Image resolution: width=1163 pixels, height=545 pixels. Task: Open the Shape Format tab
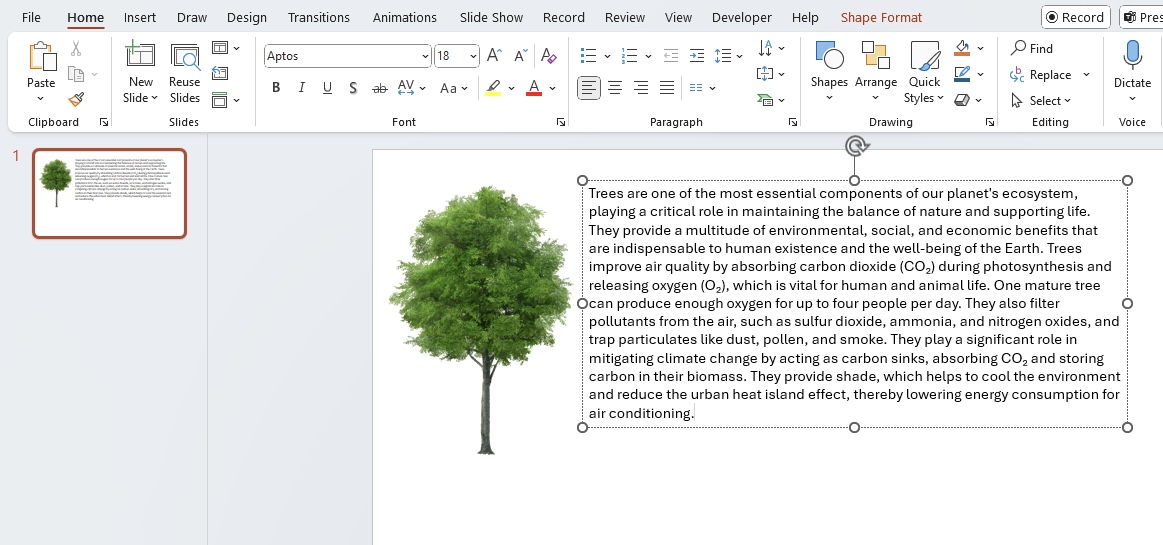point(881,17)
